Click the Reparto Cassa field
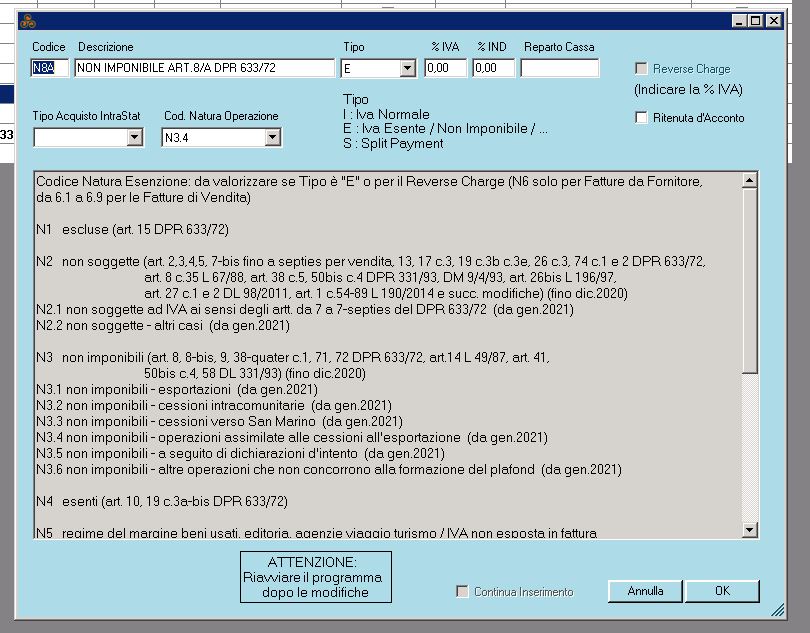 pos(560,69)
